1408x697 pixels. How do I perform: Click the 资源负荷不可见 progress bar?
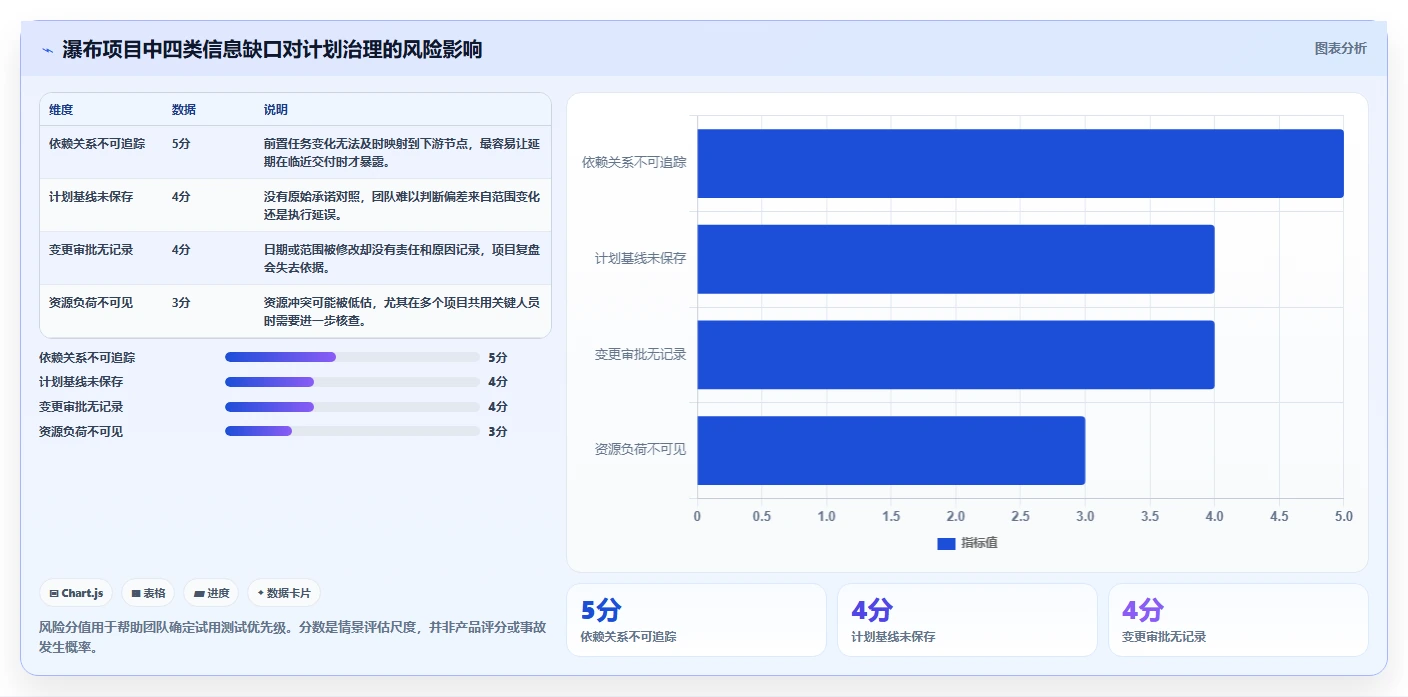(x=352, y=431)
